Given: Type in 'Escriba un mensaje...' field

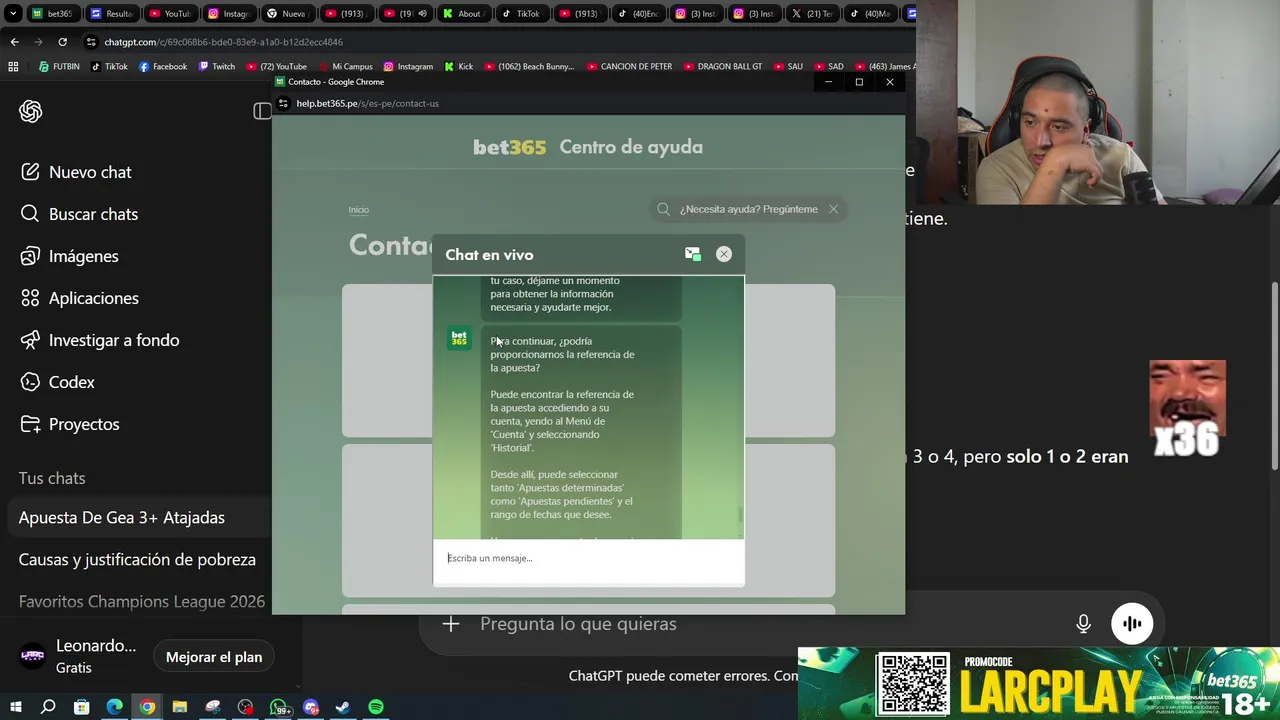Looking at the screenshot, I should (588, 558).
